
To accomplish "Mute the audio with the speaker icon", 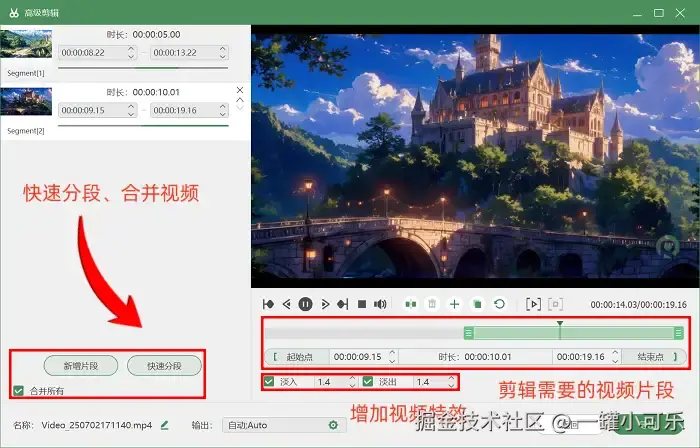I will (380, 304).
